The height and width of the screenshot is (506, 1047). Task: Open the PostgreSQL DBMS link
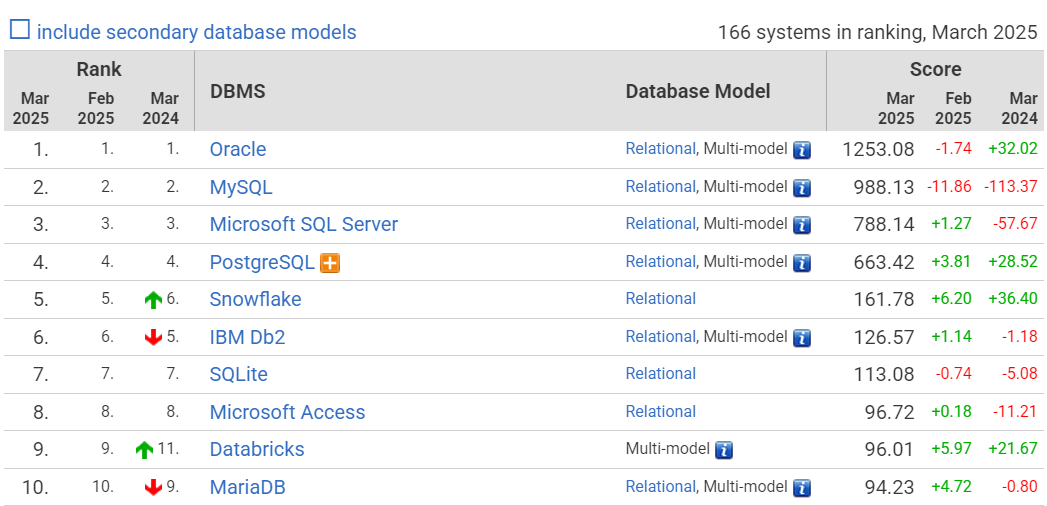[262, 262]
